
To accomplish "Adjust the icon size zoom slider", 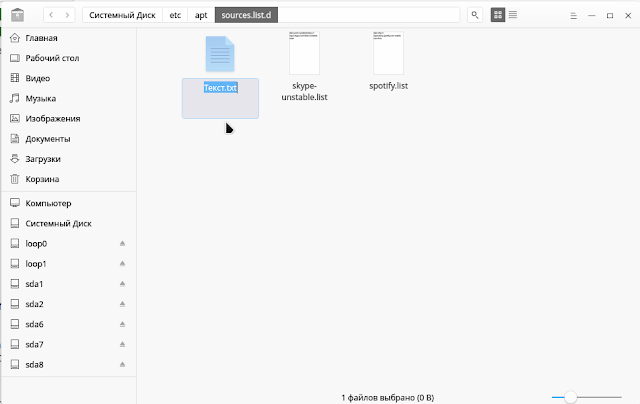I will (587, 397).
